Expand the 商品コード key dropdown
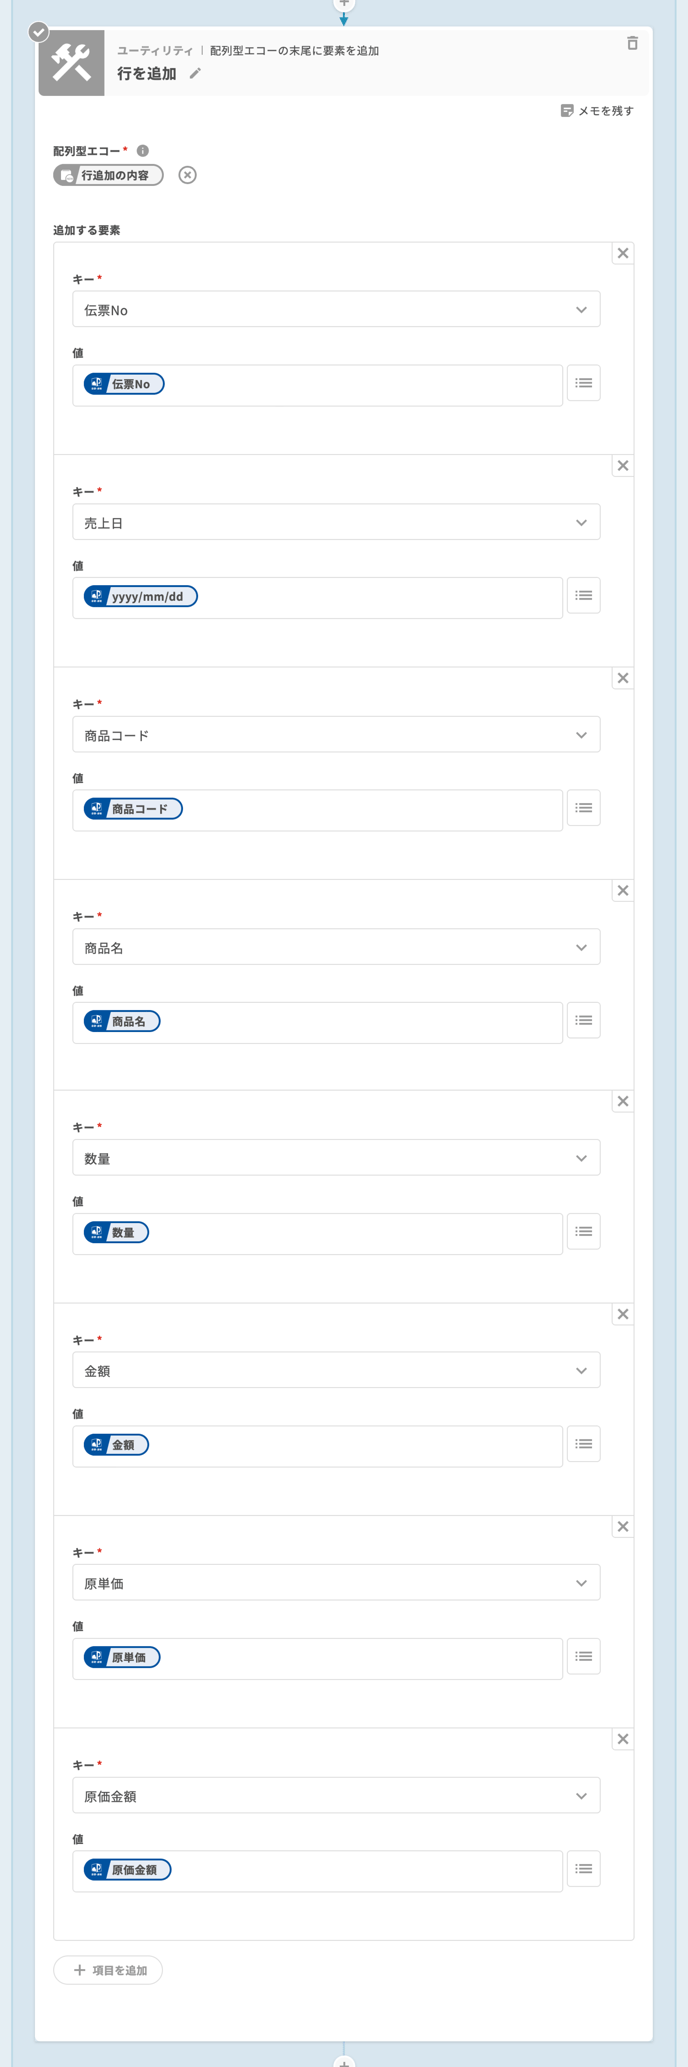The width and height of the screenshot is (688, 2067). (x=336, y=735)
